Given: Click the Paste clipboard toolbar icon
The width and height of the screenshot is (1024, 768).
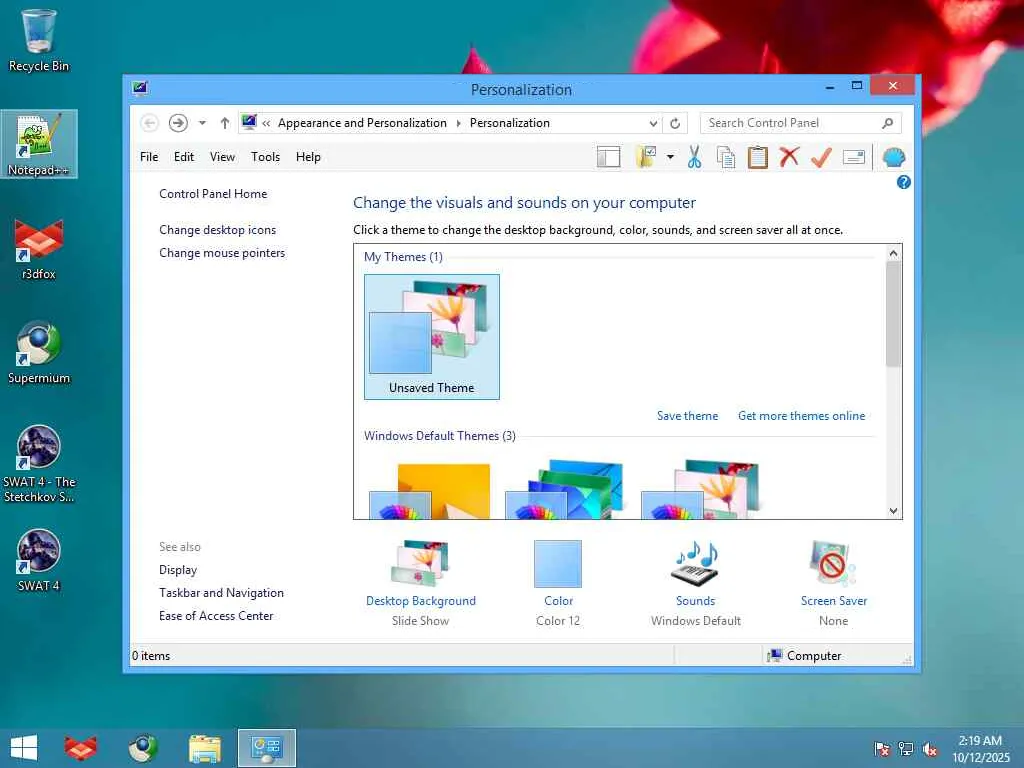Looking at the screenshot, I should coord(757,157).
